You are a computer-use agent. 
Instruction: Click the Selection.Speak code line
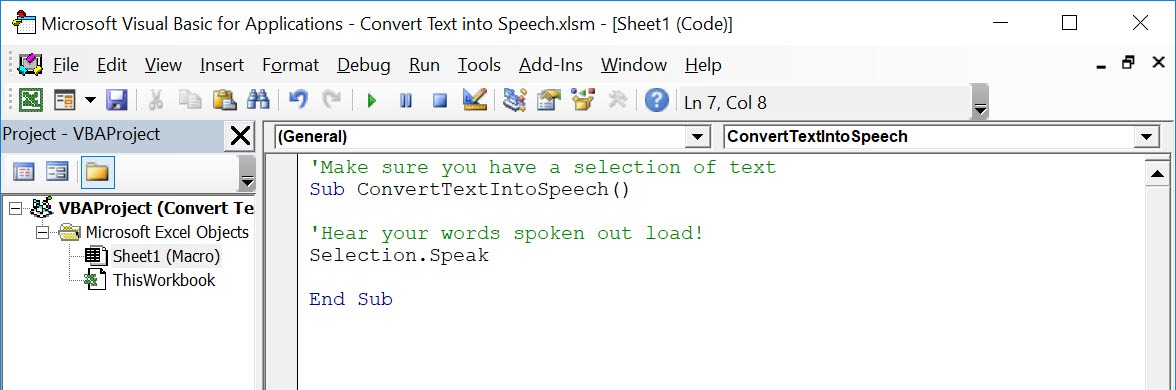click(x=399, y=255)
